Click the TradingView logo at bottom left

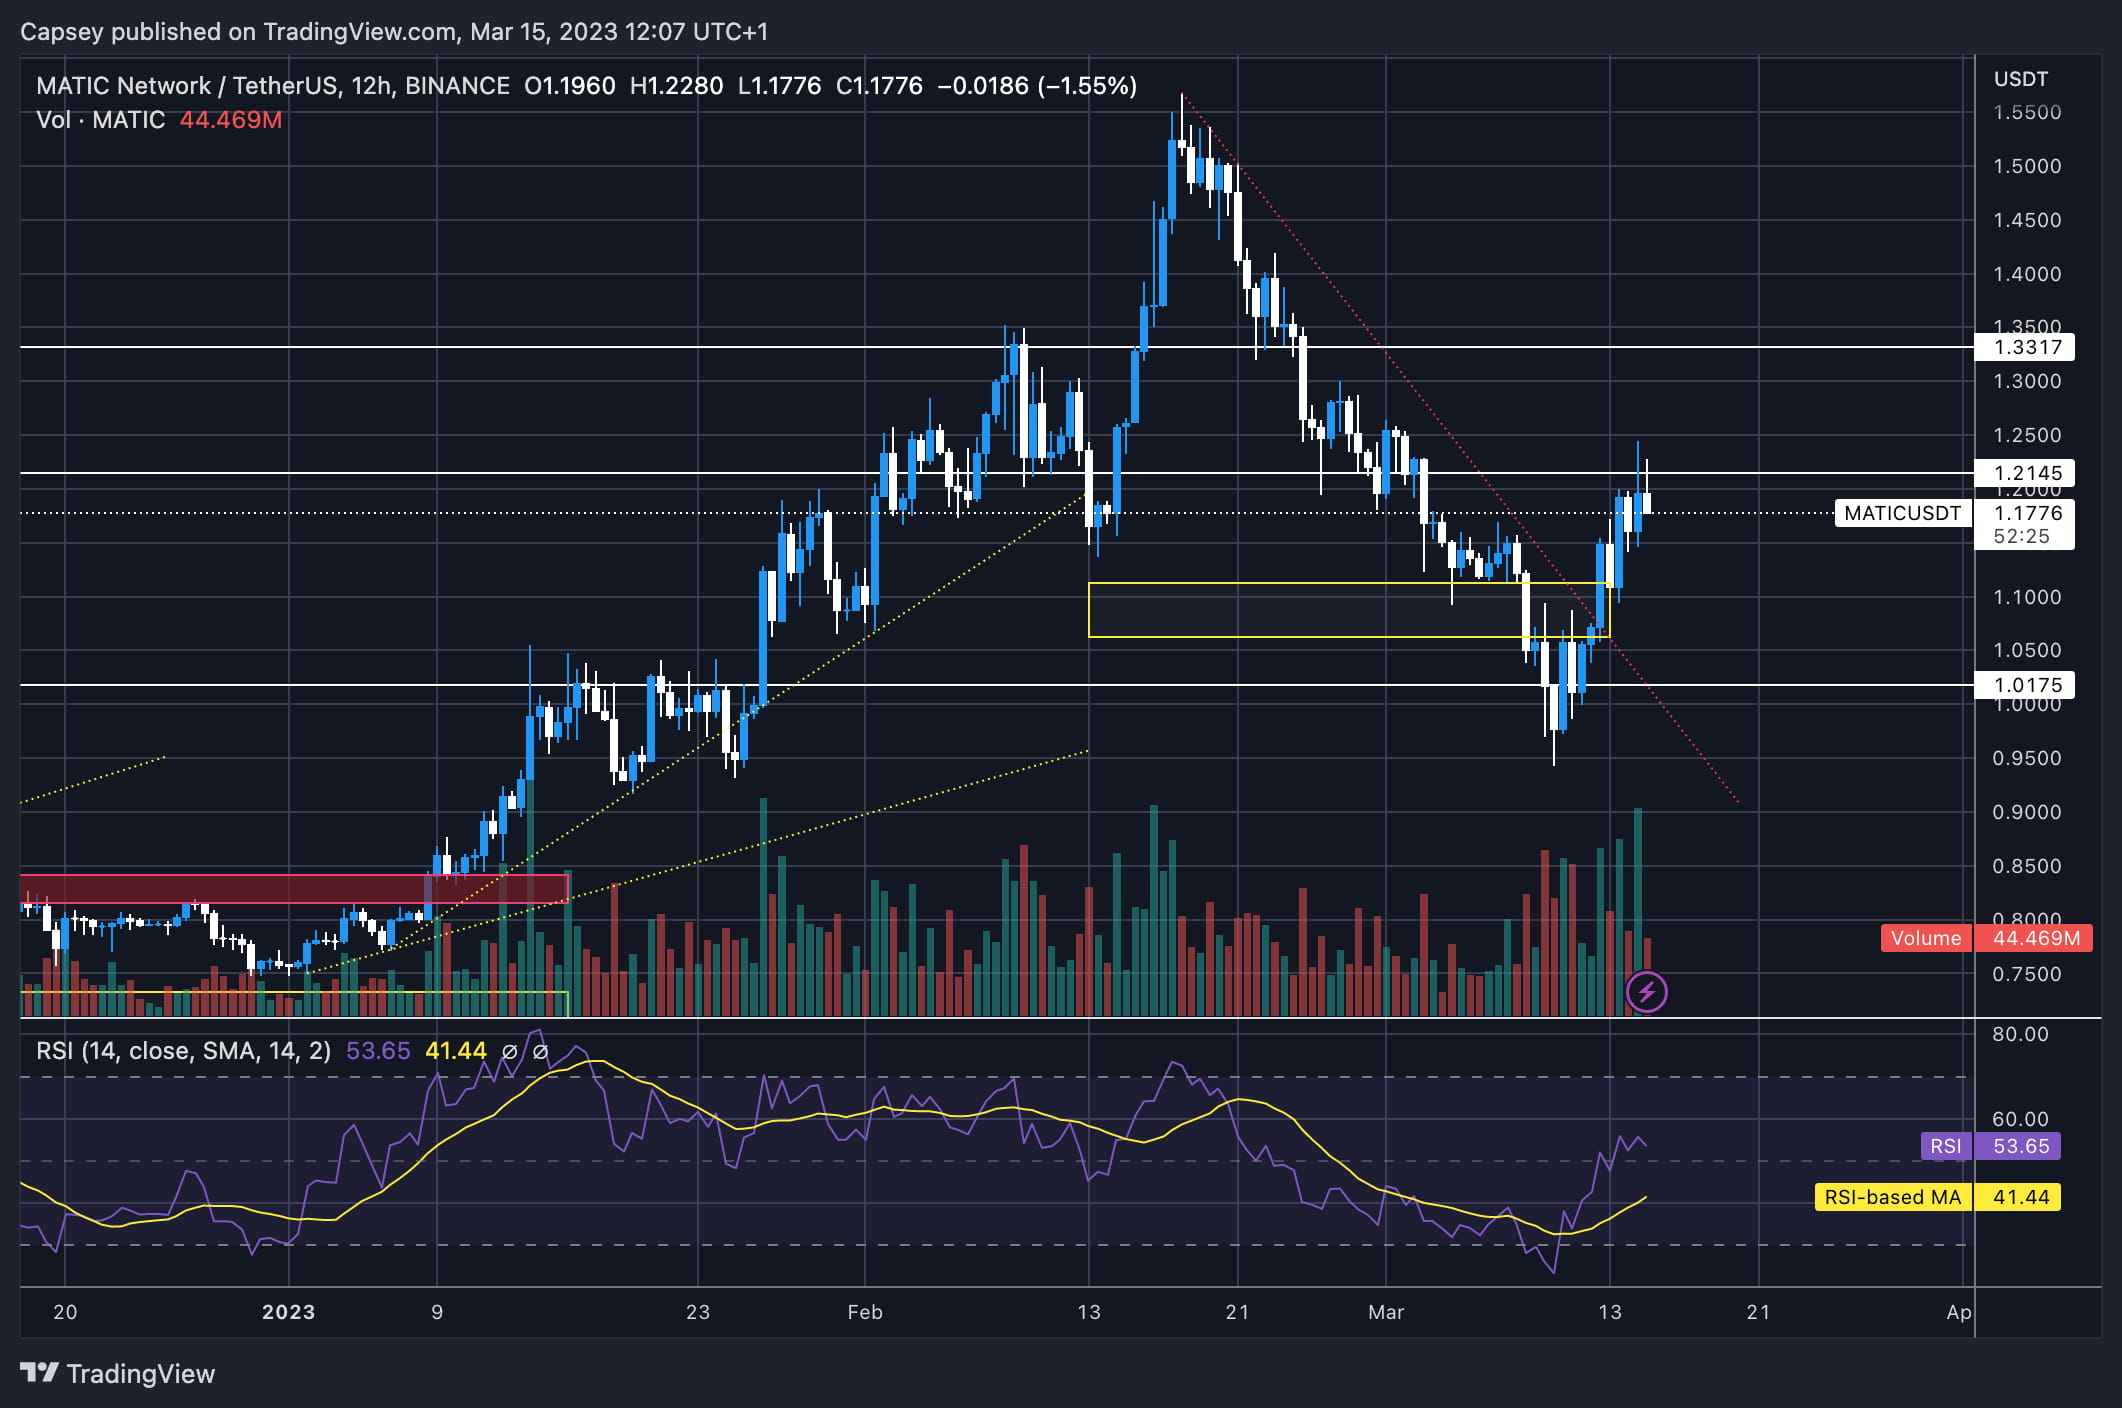pos(118,1373)
